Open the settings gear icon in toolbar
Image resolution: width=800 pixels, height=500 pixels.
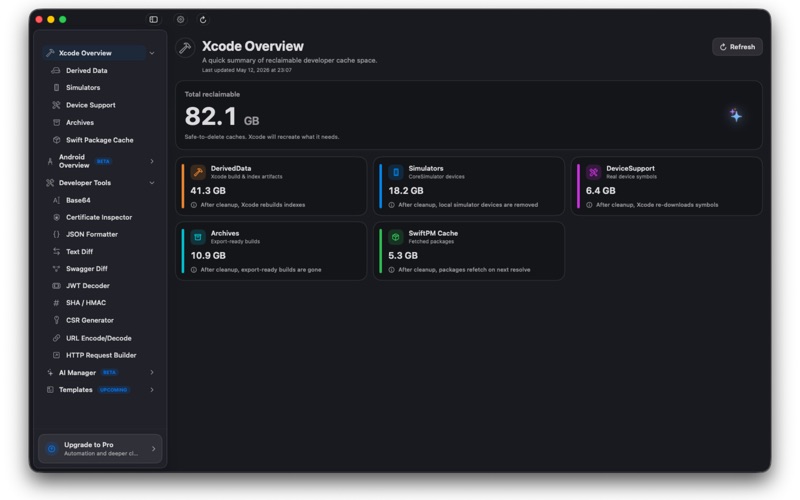pyautogui.click(x=181, y=19)
